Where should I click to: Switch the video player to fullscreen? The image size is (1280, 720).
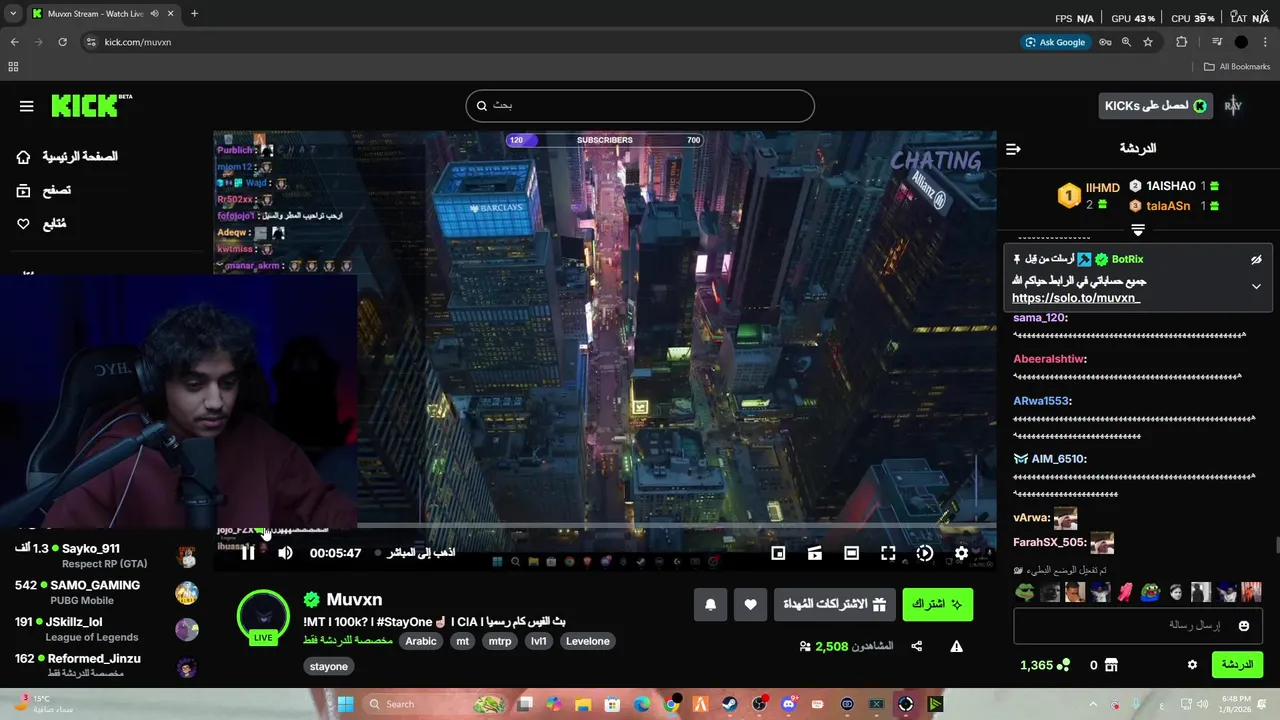click(x=888, y=553)
